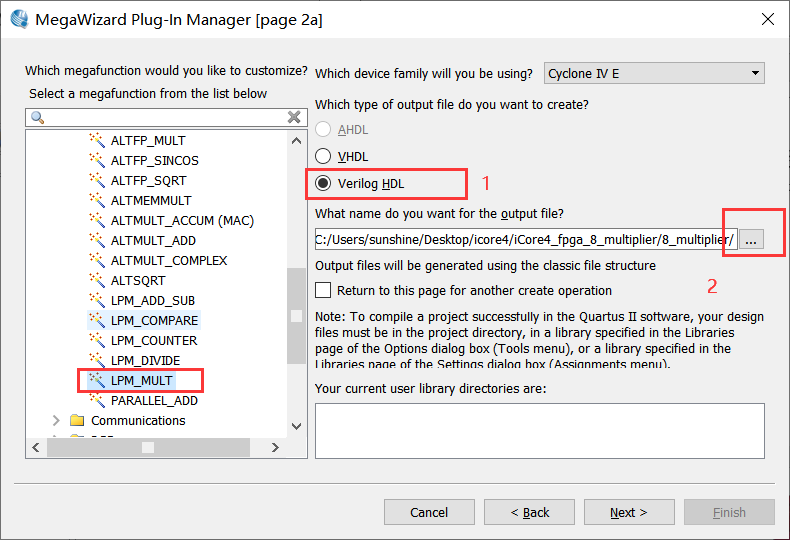The width and height of the screenshot is (790, 540).
Task: Click the Next button
Action: 629,512
